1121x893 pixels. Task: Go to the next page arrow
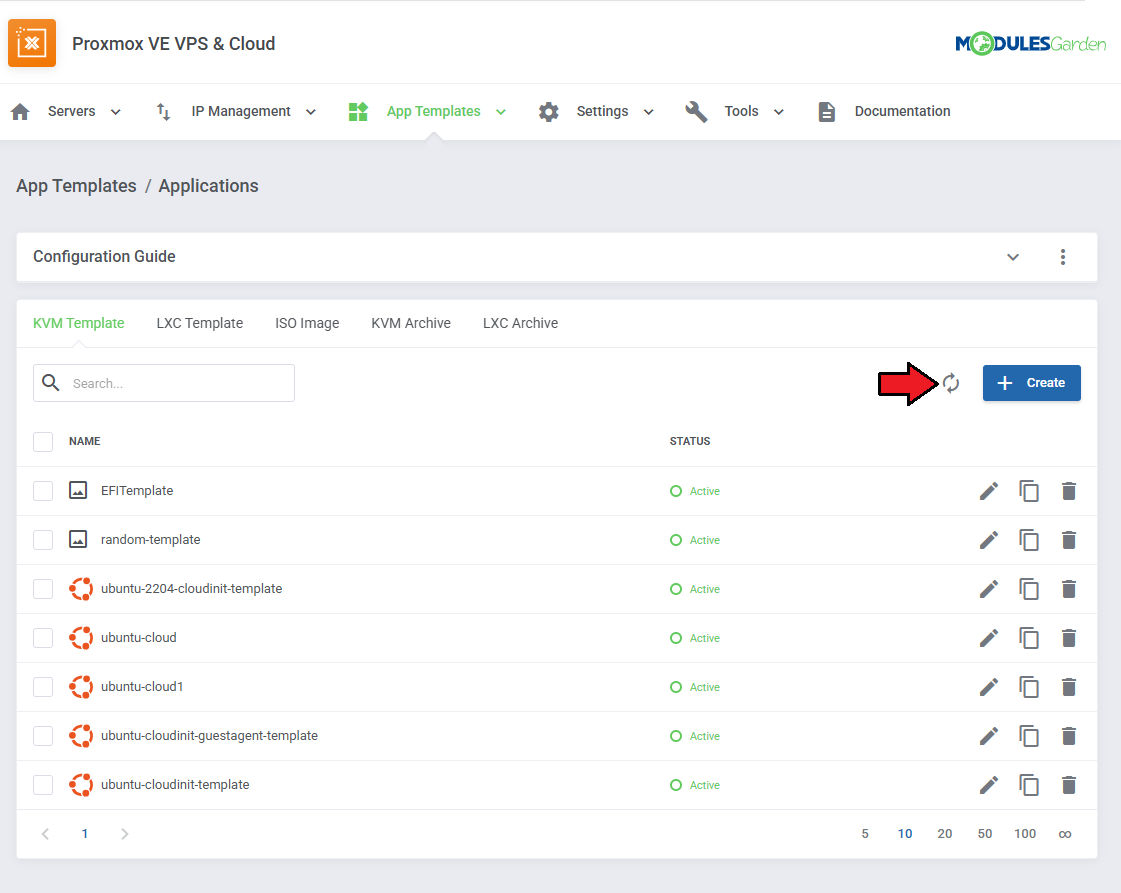click(x=124, y=834)
